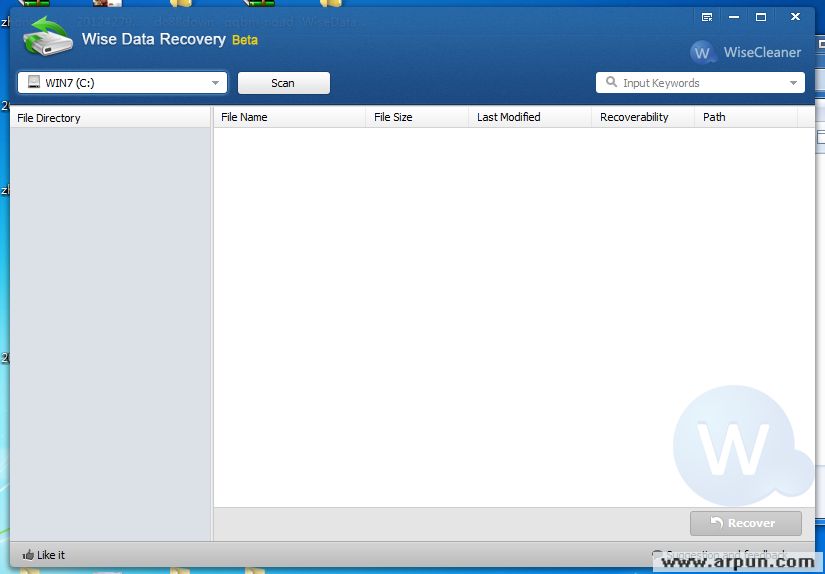The image size is (825, 574).
Task: Close the Wise Data Recovery window
Action: coord(795,17)
